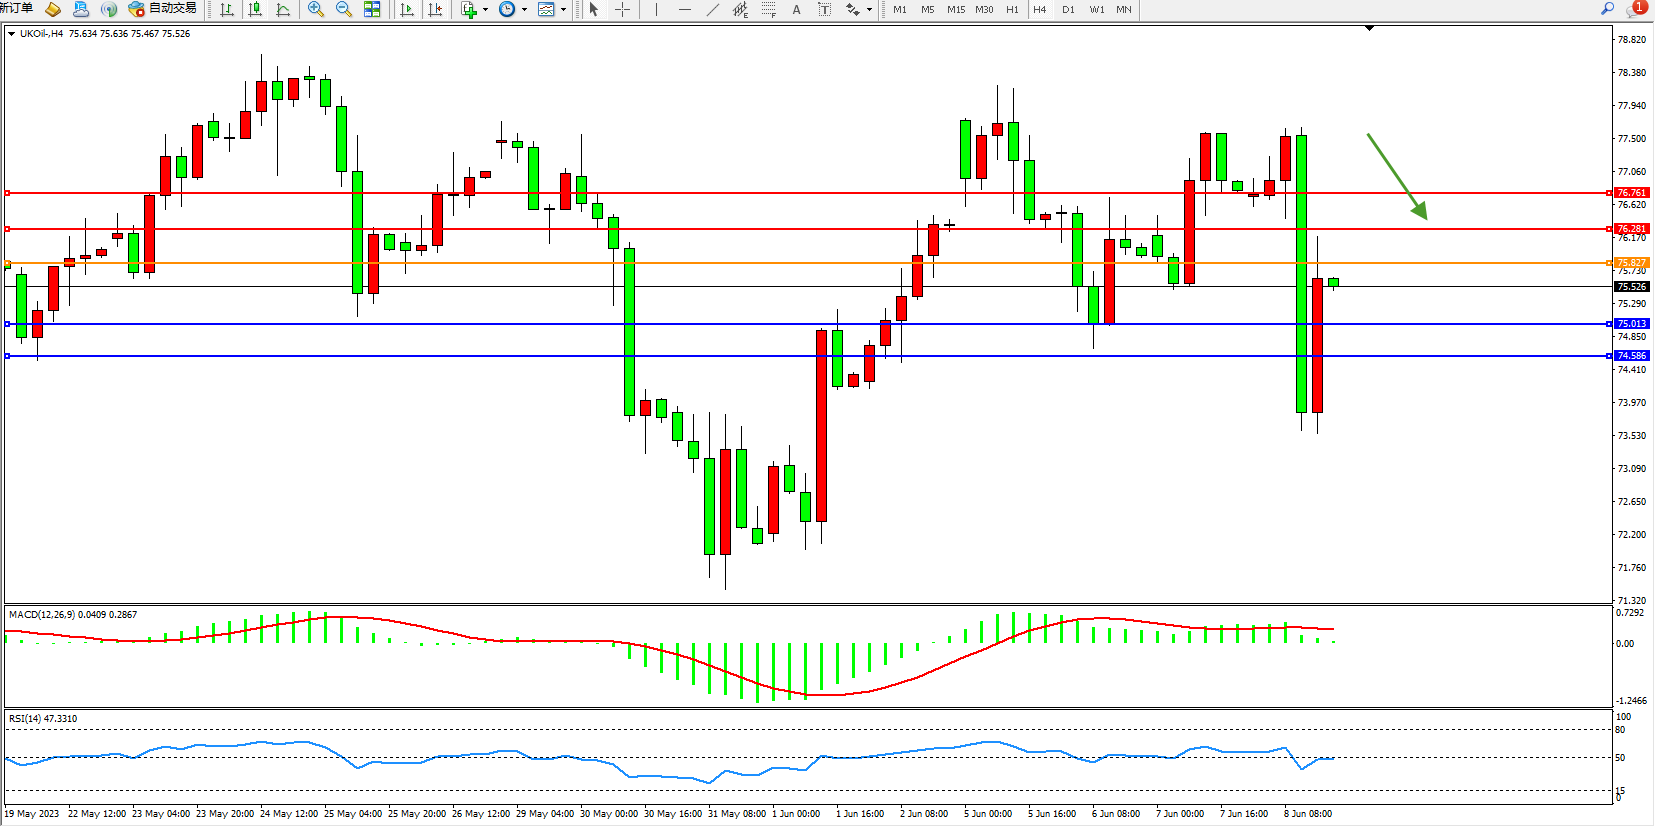Select the horizontal line drawing tool
1655x827 pixels.
[x=684, y=9]
